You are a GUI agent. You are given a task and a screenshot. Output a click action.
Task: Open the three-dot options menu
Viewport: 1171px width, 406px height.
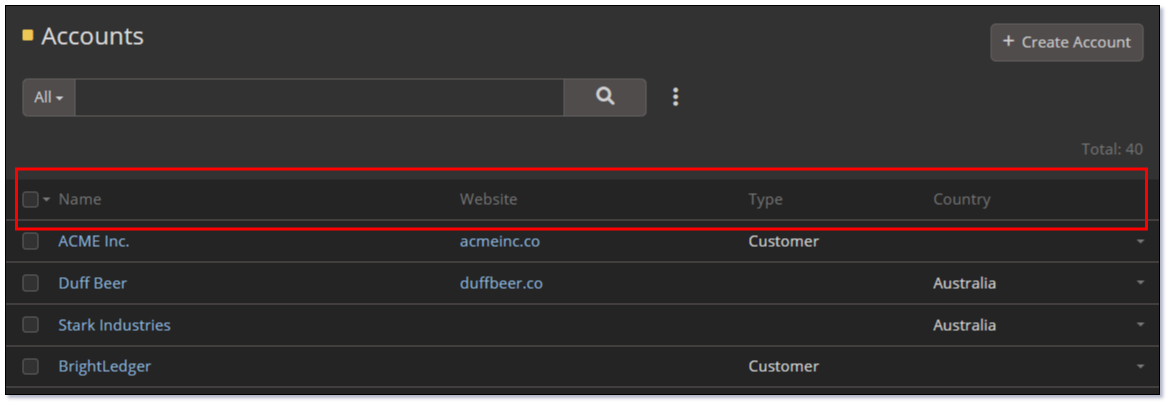tap(675, 97)
